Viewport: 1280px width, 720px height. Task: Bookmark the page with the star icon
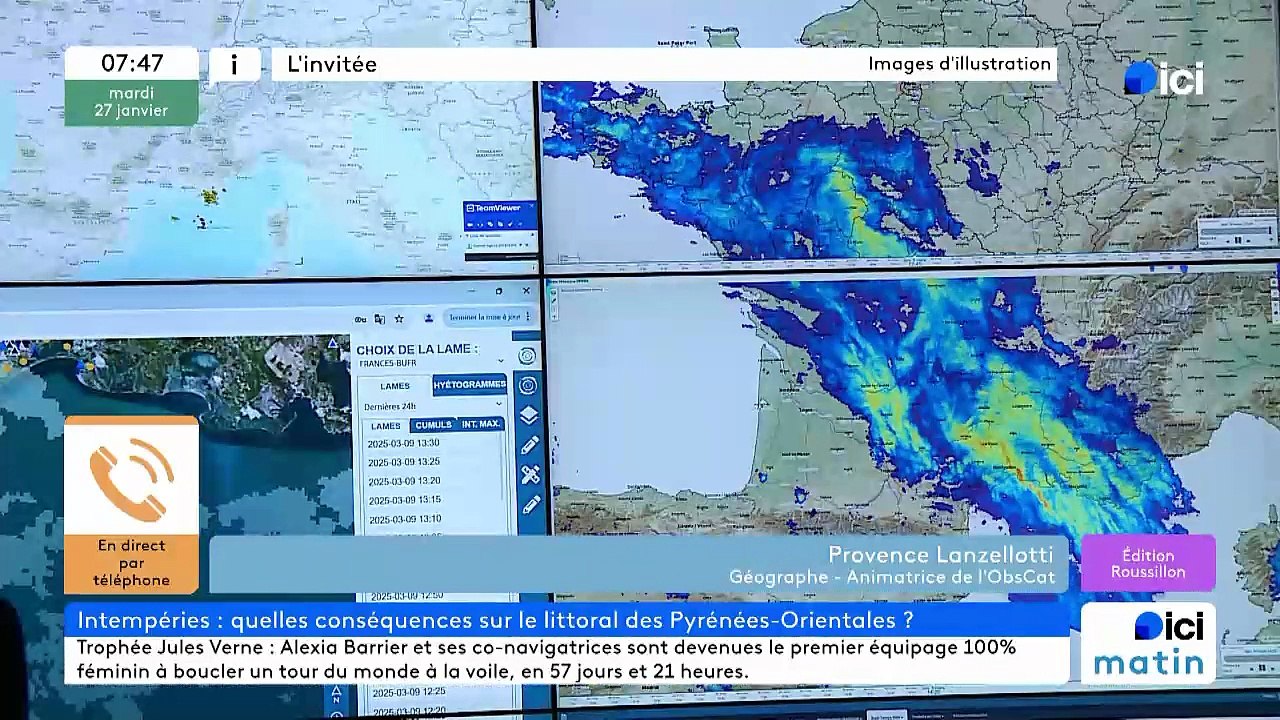[399, 319]
